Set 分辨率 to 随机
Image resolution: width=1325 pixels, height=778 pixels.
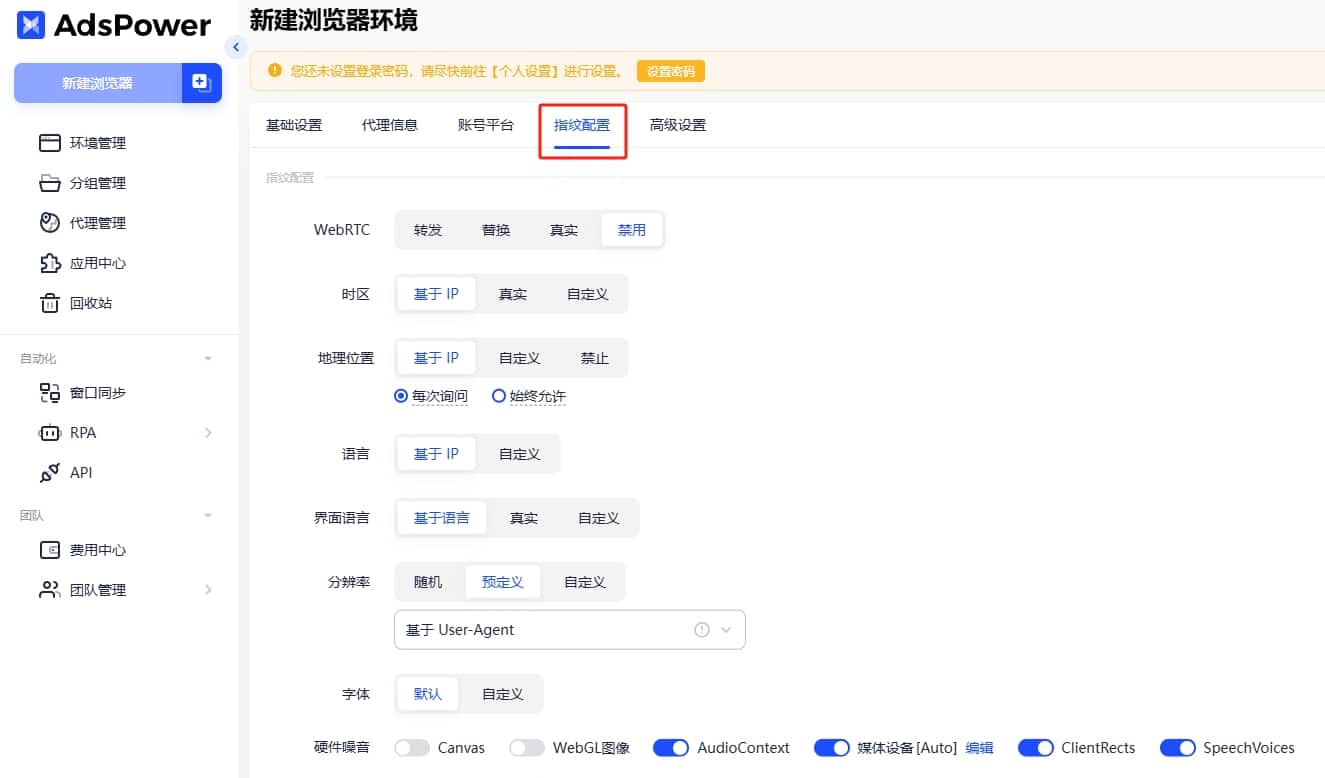428,582
